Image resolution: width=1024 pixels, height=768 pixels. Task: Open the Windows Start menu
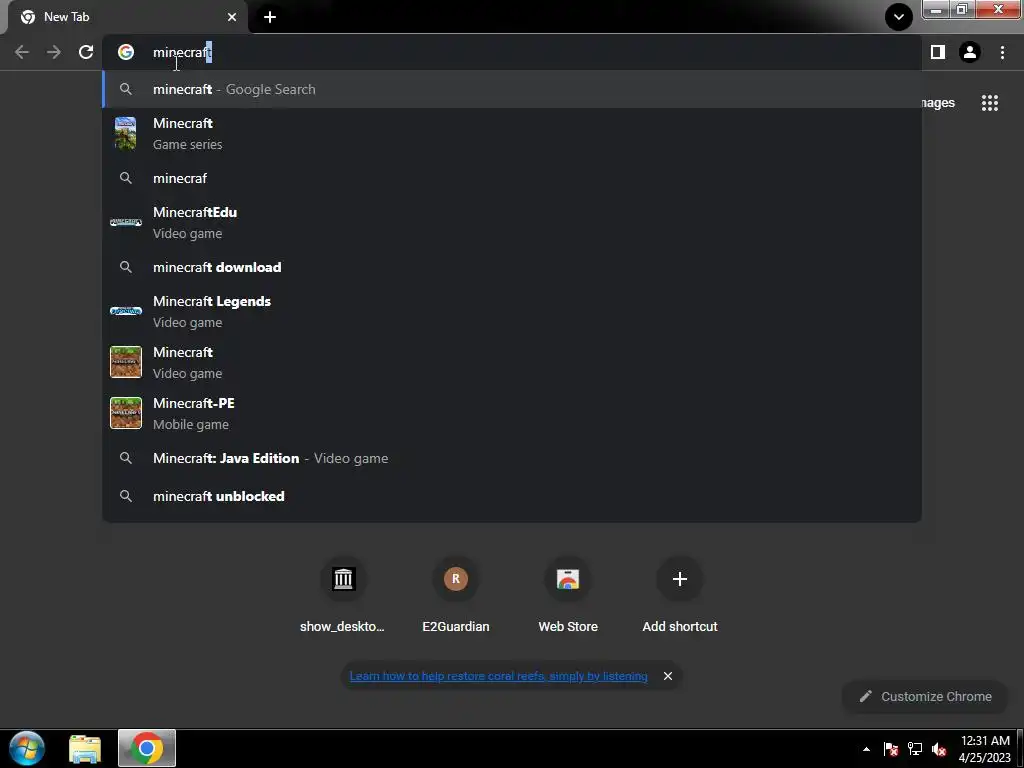[27, 748]
